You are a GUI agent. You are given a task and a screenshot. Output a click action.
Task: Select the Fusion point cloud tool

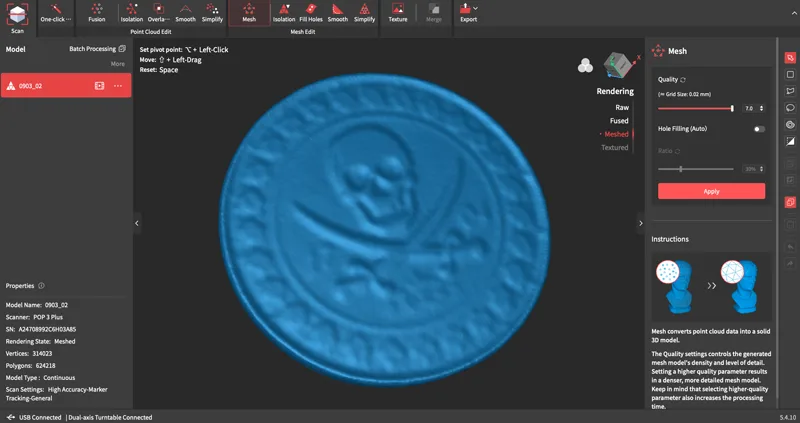pyautogui.click(x=96, y=14)
